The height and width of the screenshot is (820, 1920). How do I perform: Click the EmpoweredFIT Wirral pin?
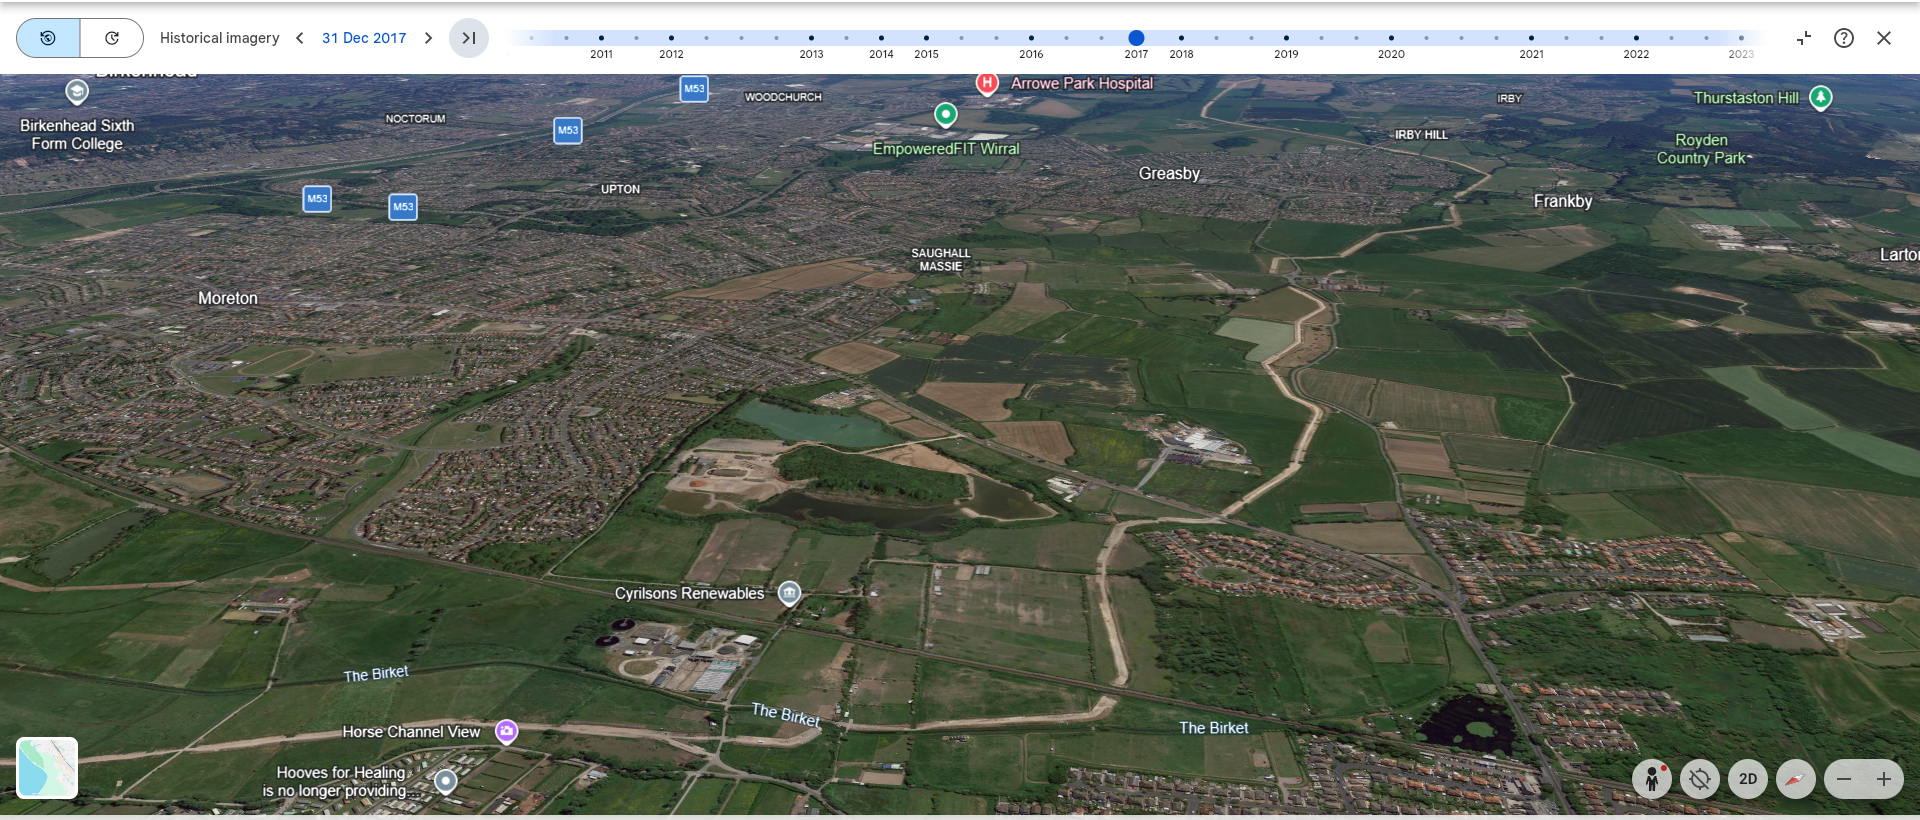coord(945,115)
